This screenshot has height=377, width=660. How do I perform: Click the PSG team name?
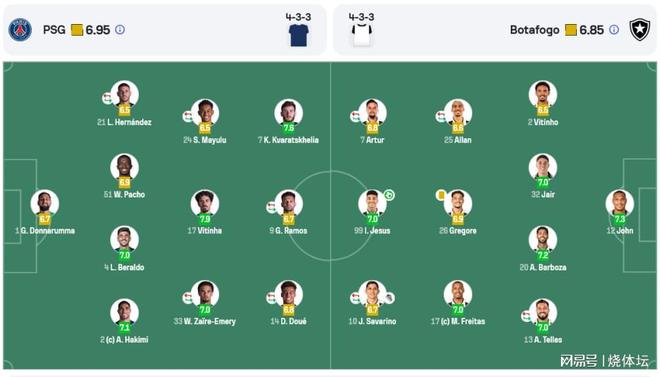point(54,30)
